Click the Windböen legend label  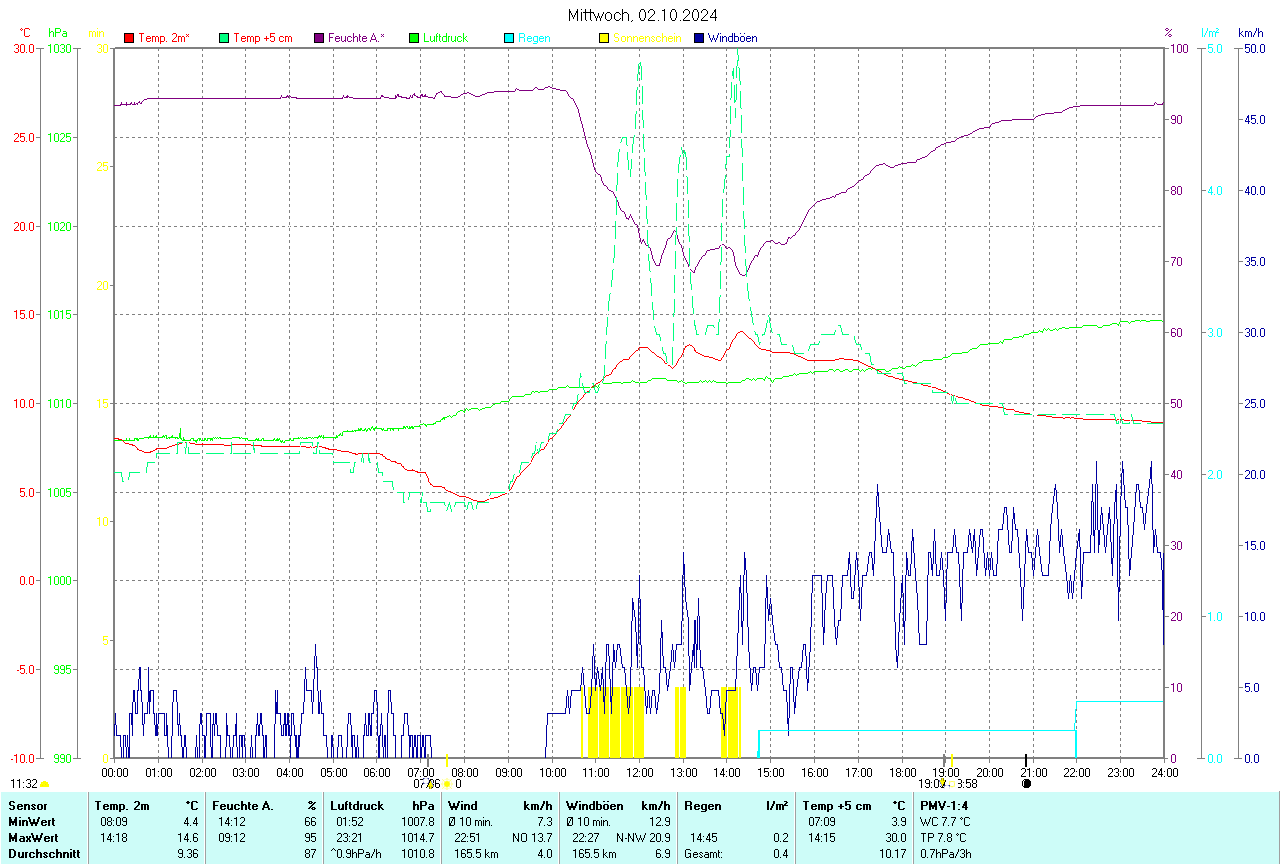732,38
